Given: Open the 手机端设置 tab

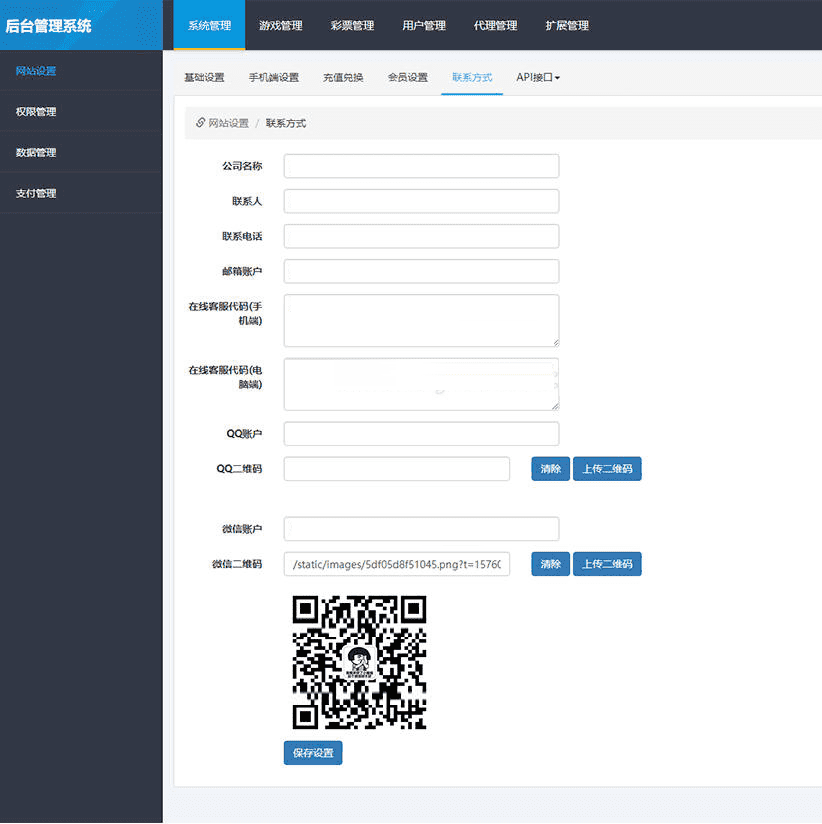Looking at the screenshot, I should 273,78.
